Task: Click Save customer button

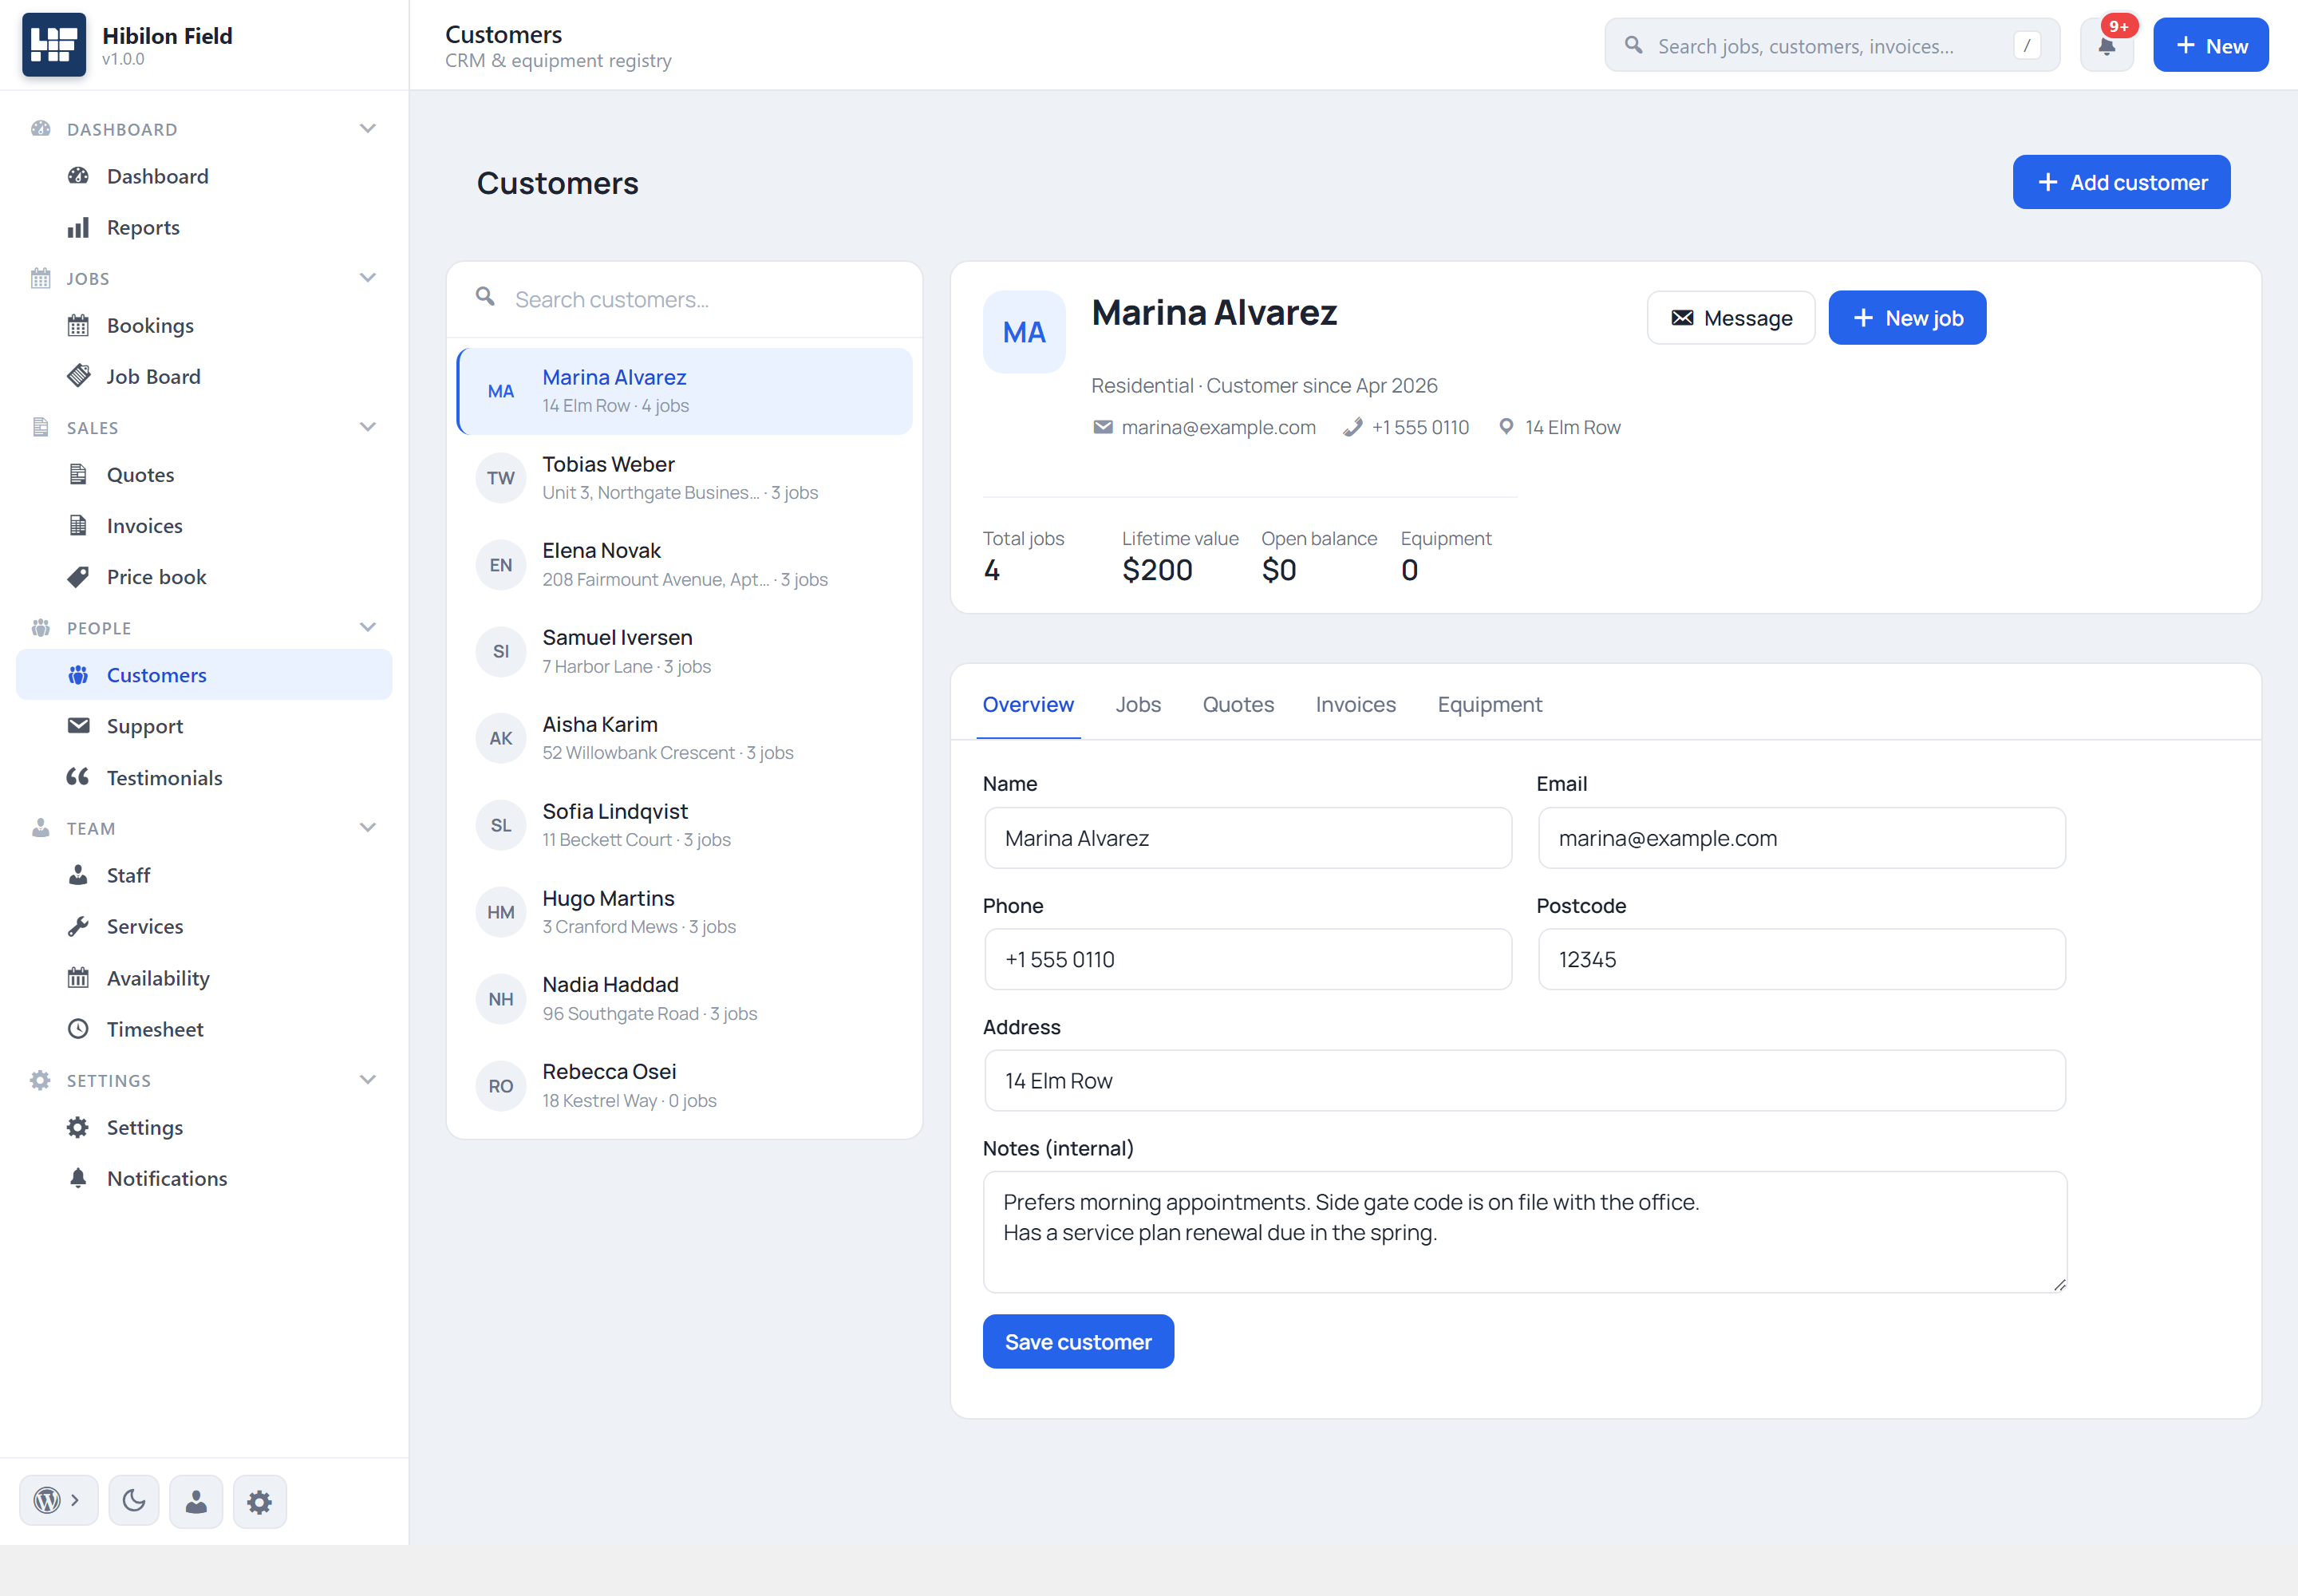Action: click(x=1078, y=1341)
